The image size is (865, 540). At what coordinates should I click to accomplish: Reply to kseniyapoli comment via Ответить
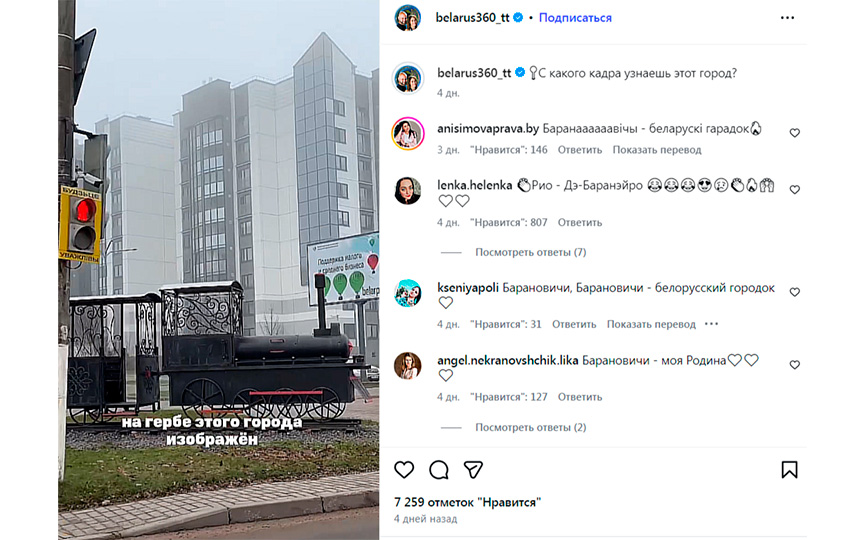click(x=574, y=324)
